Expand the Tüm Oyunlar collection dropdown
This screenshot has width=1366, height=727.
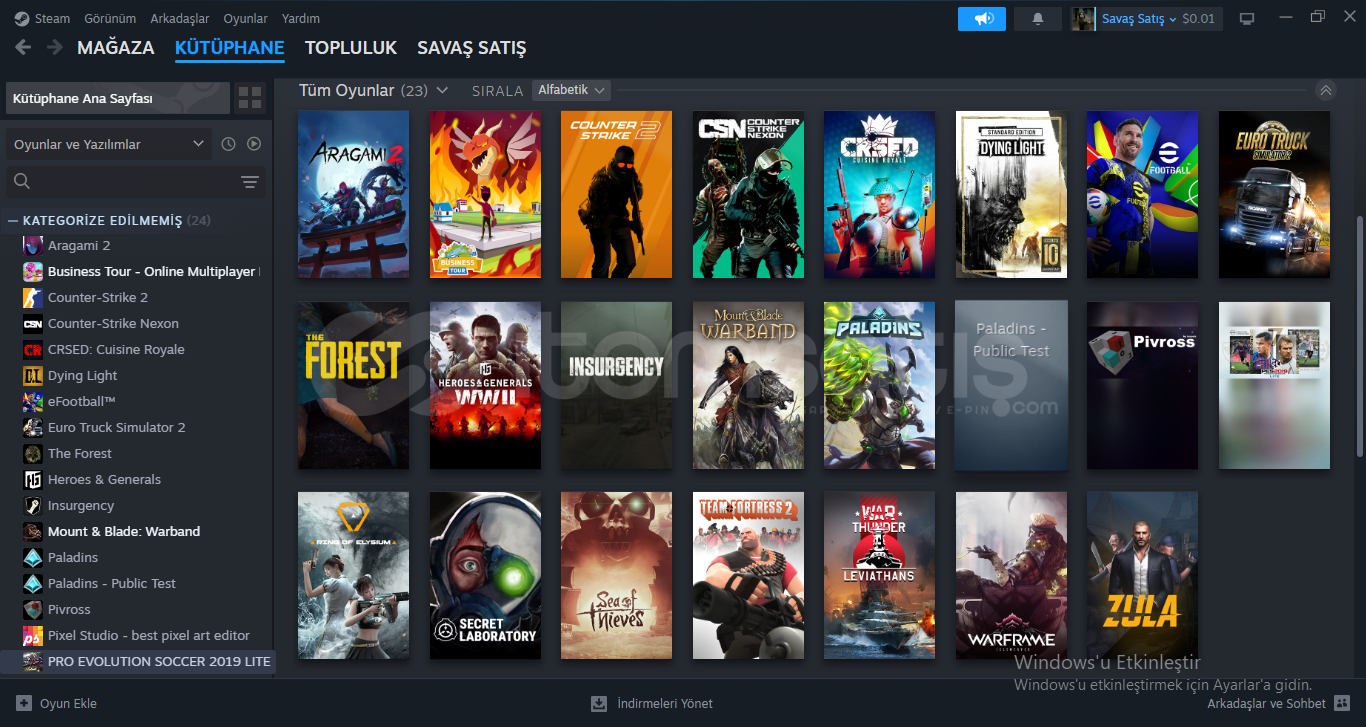pyautogui.click(x=440, y=90)
